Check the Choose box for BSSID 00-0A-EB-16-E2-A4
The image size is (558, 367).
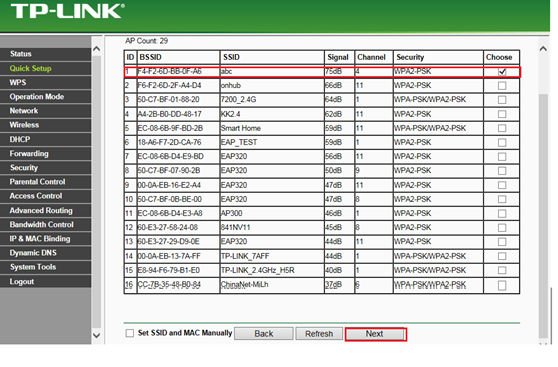tap(502, 185)
